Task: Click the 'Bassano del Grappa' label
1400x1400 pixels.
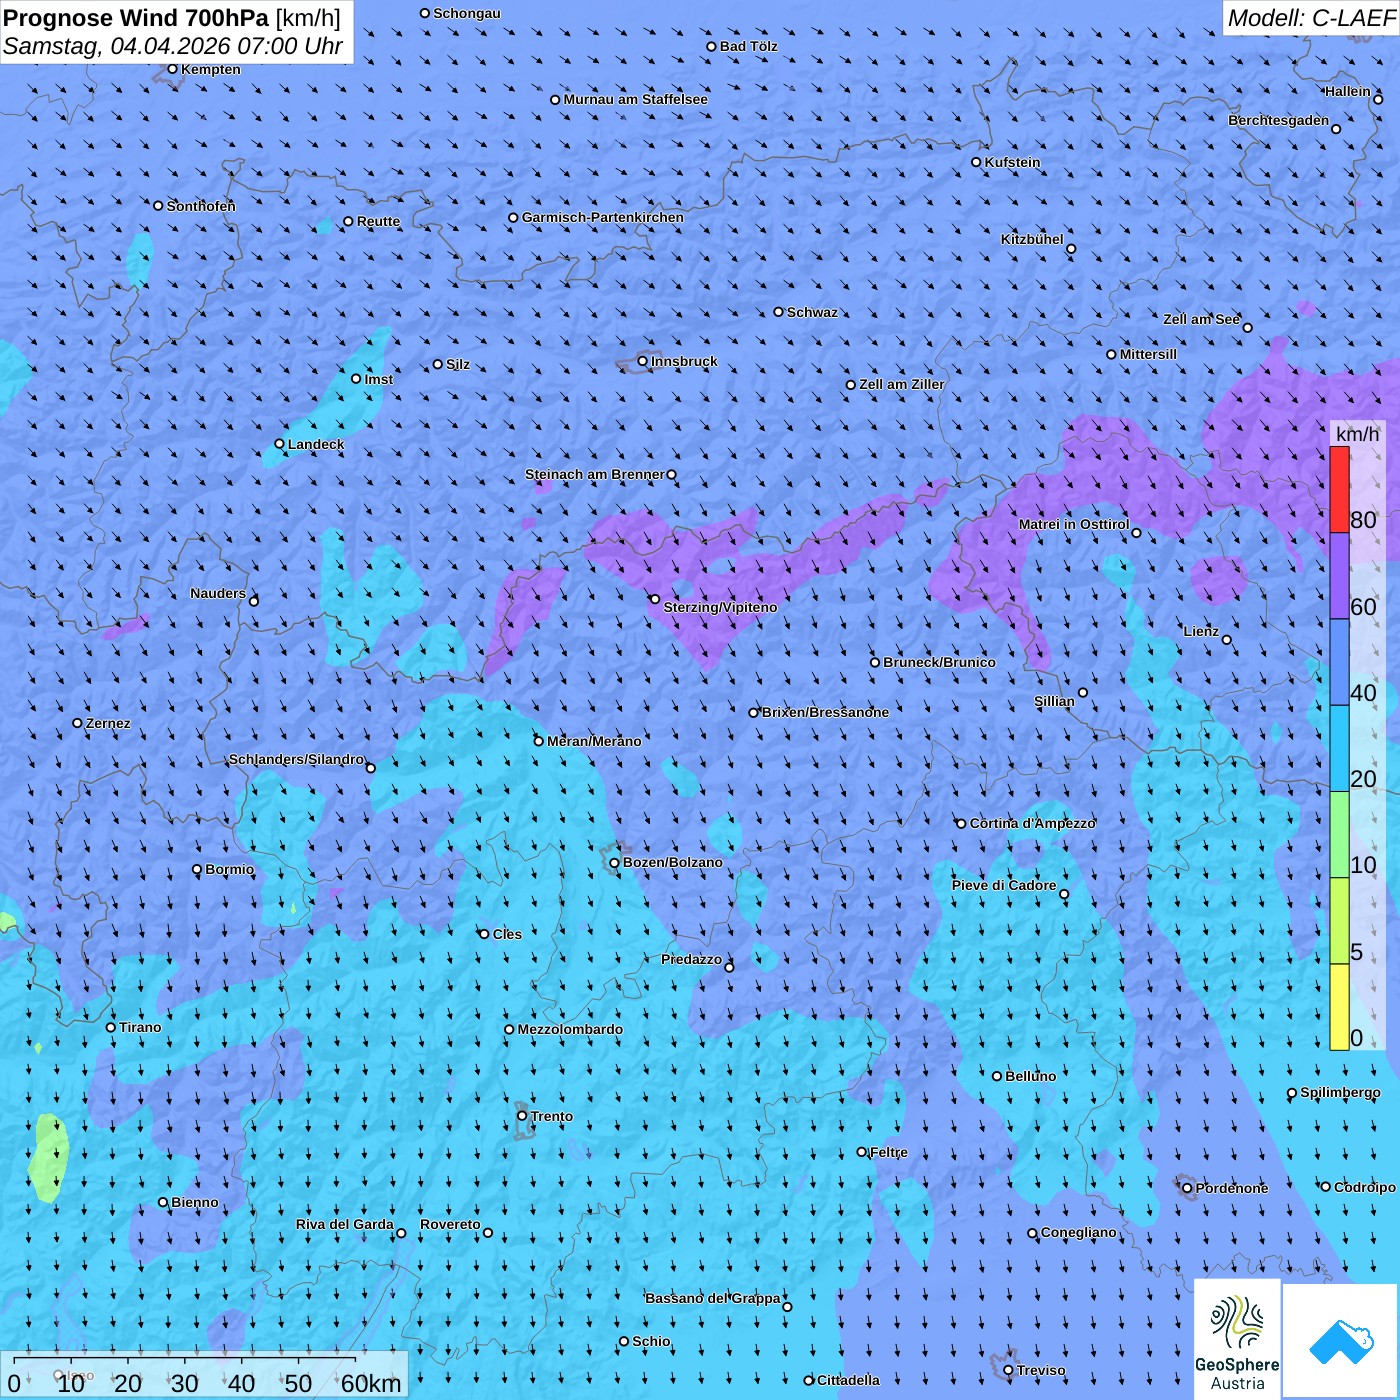Action: tap(713, 1298)
